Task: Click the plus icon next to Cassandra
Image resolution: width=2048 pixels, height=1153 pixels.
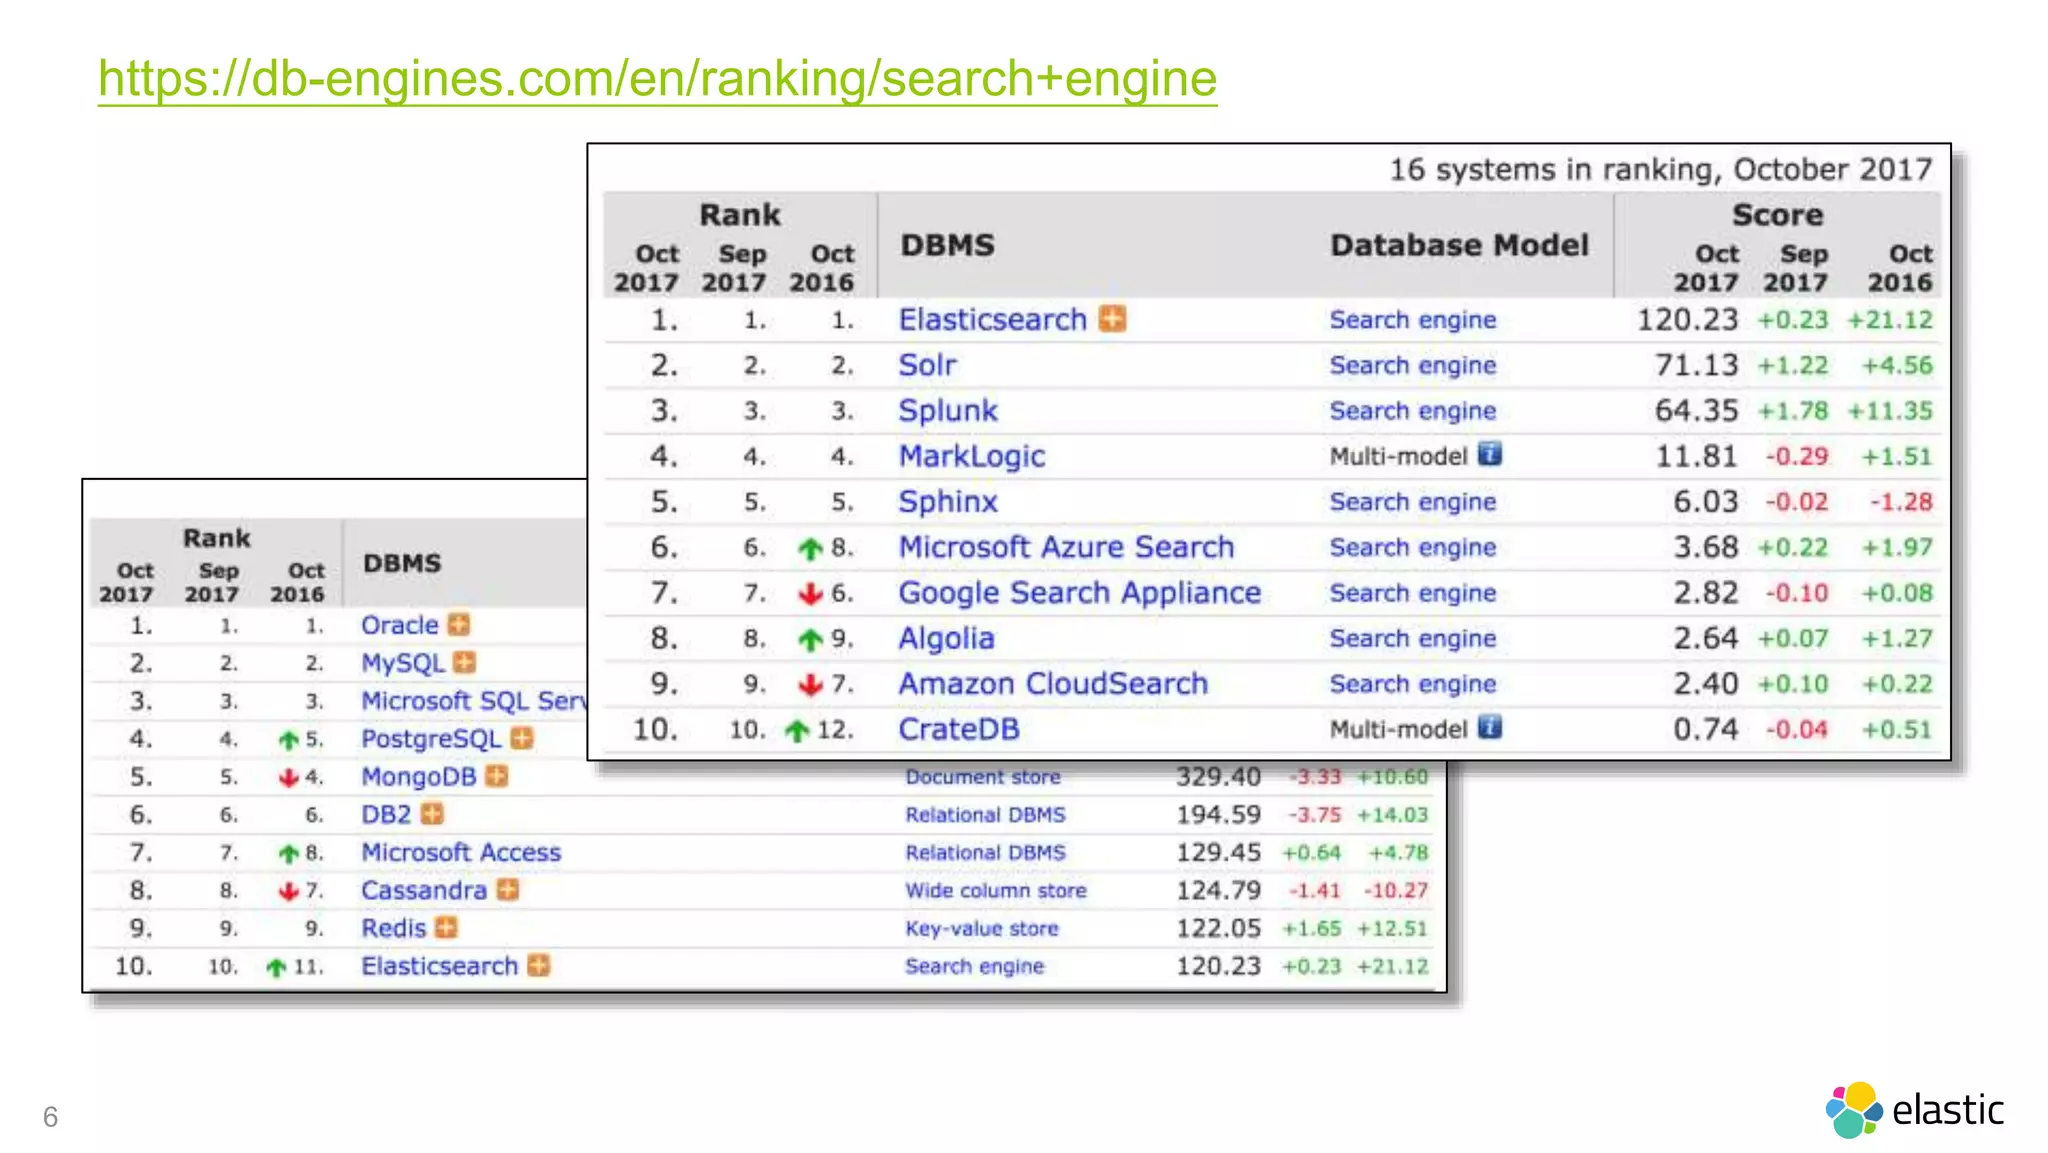Action: pos(508,889)
